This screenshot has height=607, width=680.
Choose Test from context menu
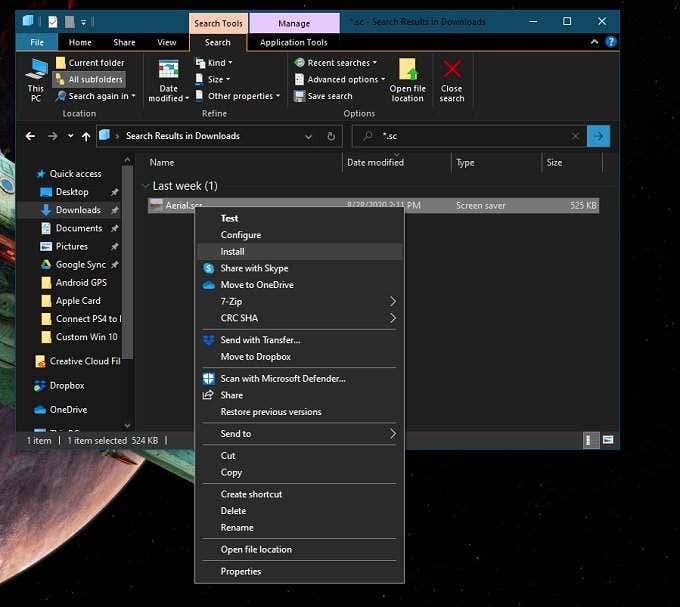[x=299, y=219]
